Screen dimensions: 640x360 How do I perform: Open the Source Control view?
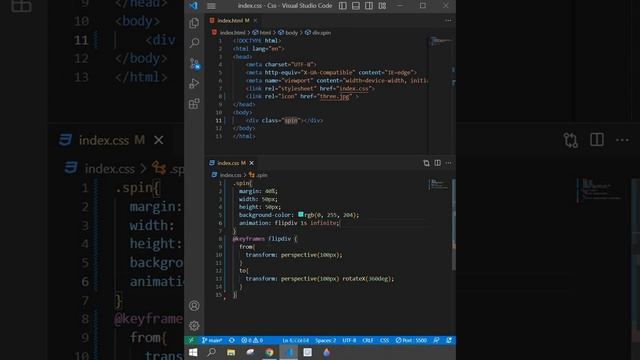(194, 63)
